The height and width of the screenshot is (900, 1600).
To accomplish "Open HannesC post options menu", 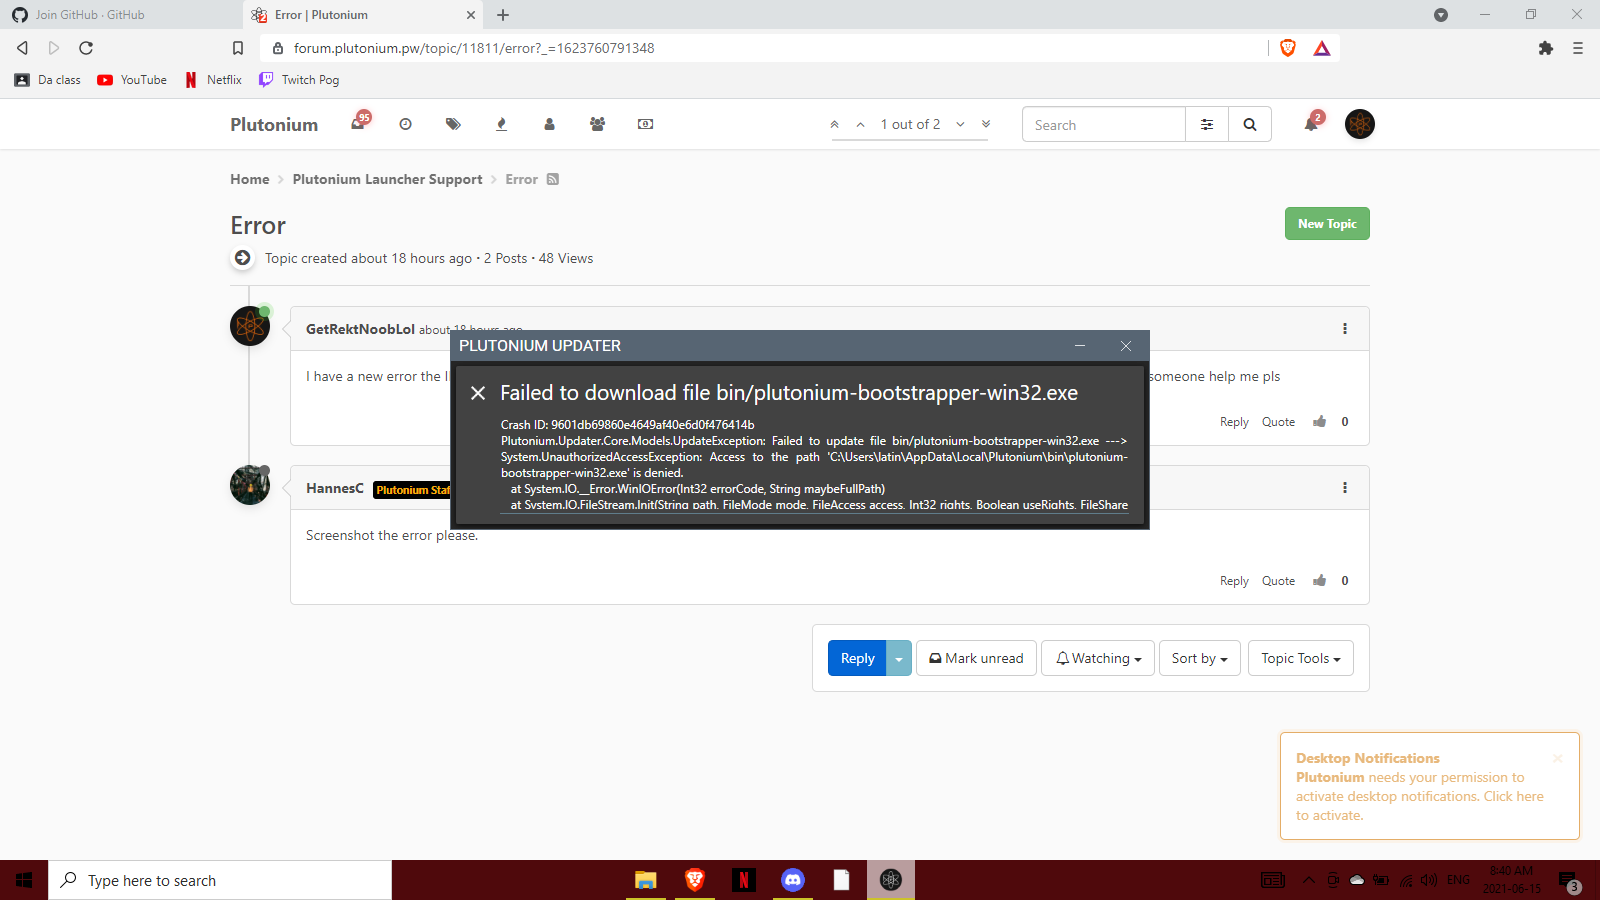I will [x=1345, y=488].
